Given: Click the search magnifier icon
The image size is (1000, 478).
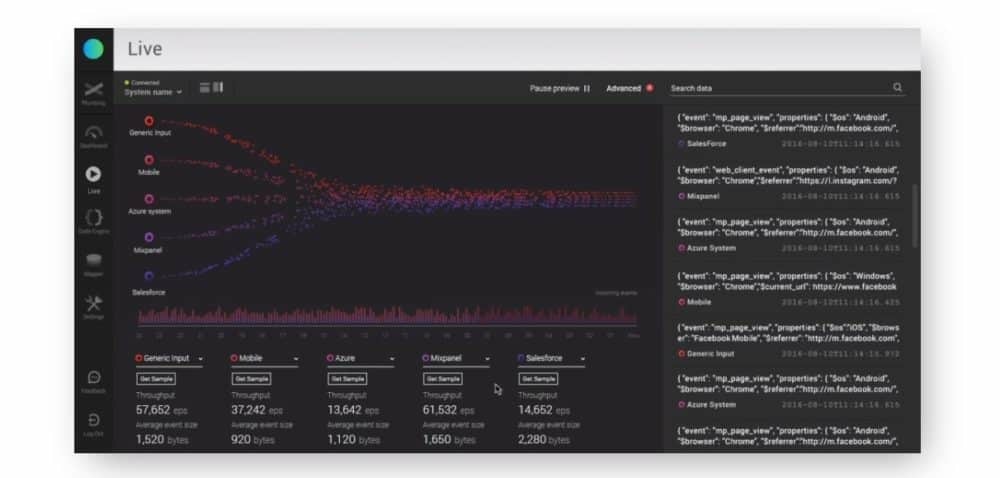Looking at the screenshot, I should point(897,88).
